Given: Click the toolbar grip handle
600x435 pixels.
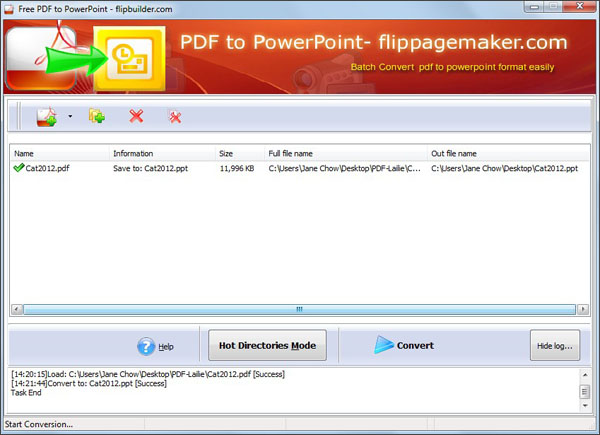Looking at the screenshot, I should [x=18, y=116].
